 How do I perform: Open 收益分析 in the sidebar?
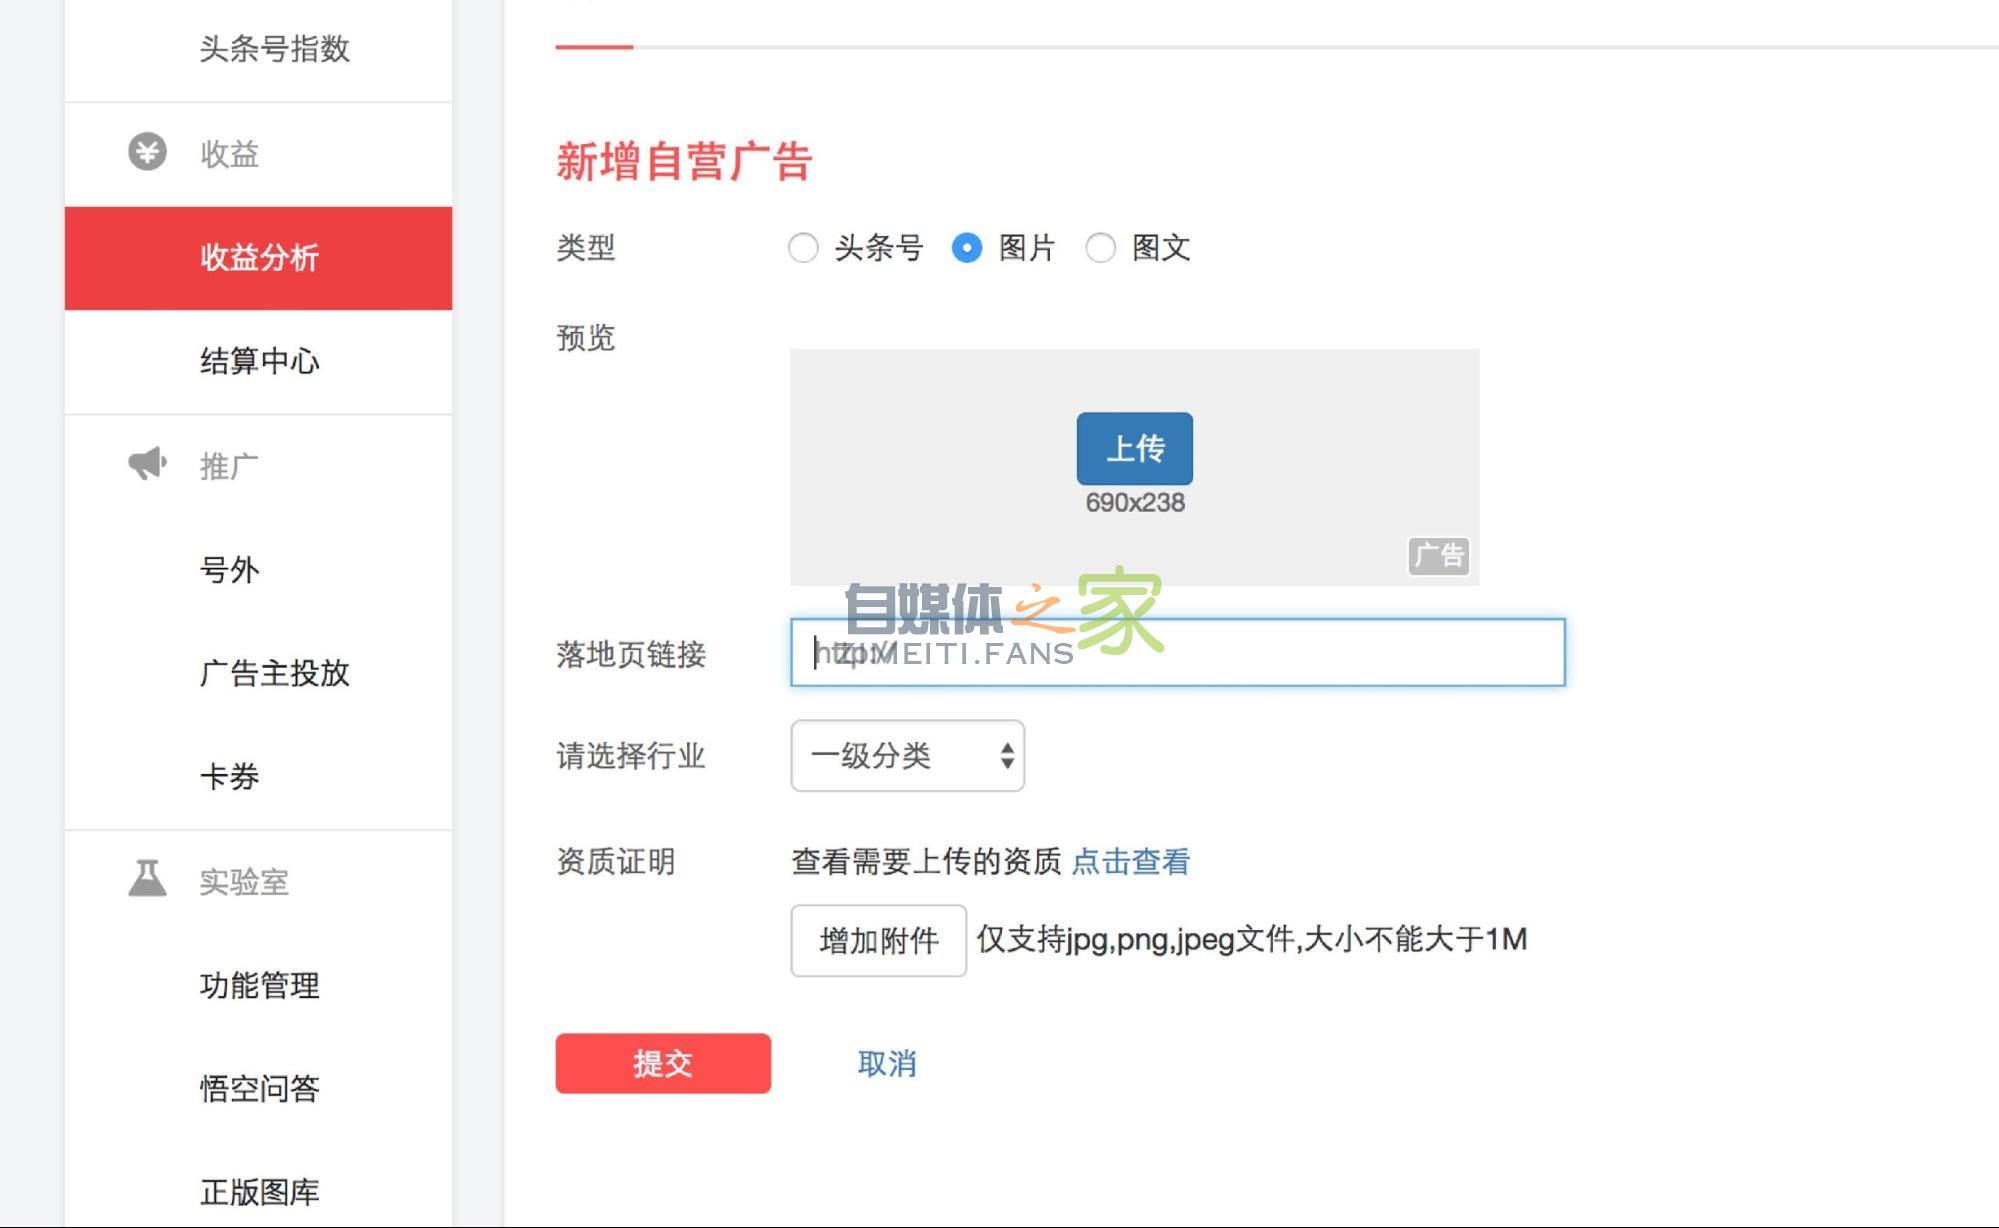click(258, 258)
